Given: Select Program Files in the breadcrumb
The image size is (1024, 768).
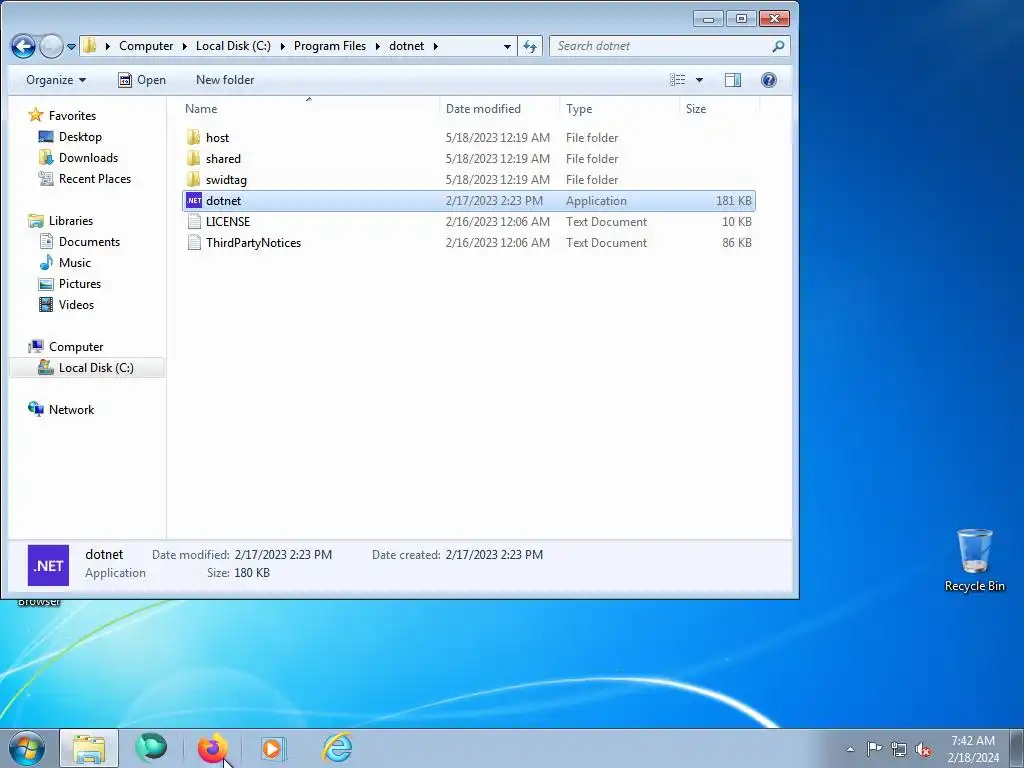Looking at the screenshot, I should pyautogui.click(x=330, y=46).
